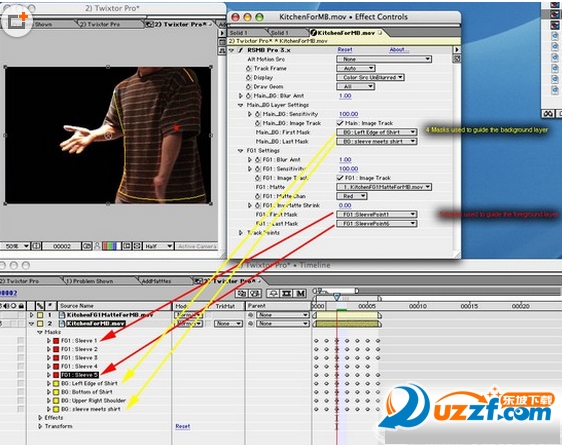The height and width of the screenshot is (445, 562).
Task: Open the Display Color Src dropdown
Action: coord(370,77)
